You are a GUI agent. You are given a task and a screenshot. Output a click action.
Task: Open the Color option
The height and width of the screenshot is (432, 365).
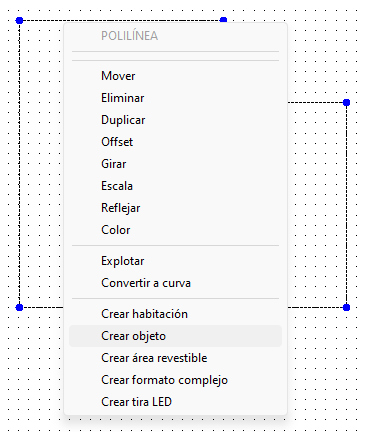(x=175, y=230)
